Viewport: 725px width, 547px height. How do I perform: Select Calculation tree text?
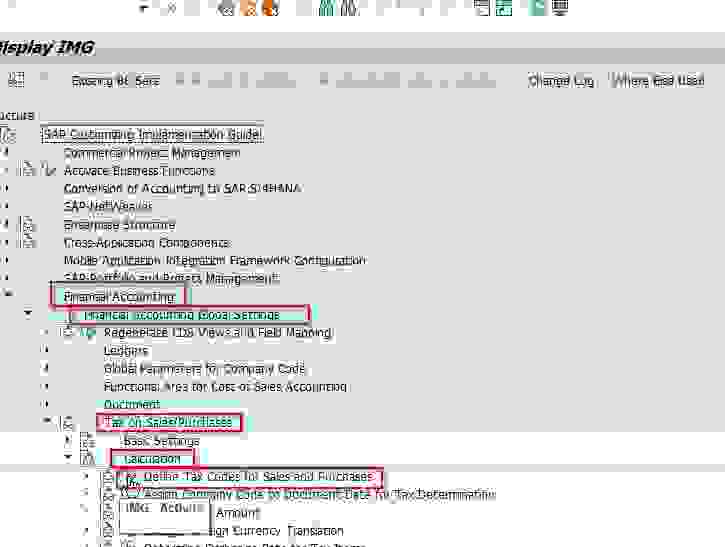pos(152,459)
